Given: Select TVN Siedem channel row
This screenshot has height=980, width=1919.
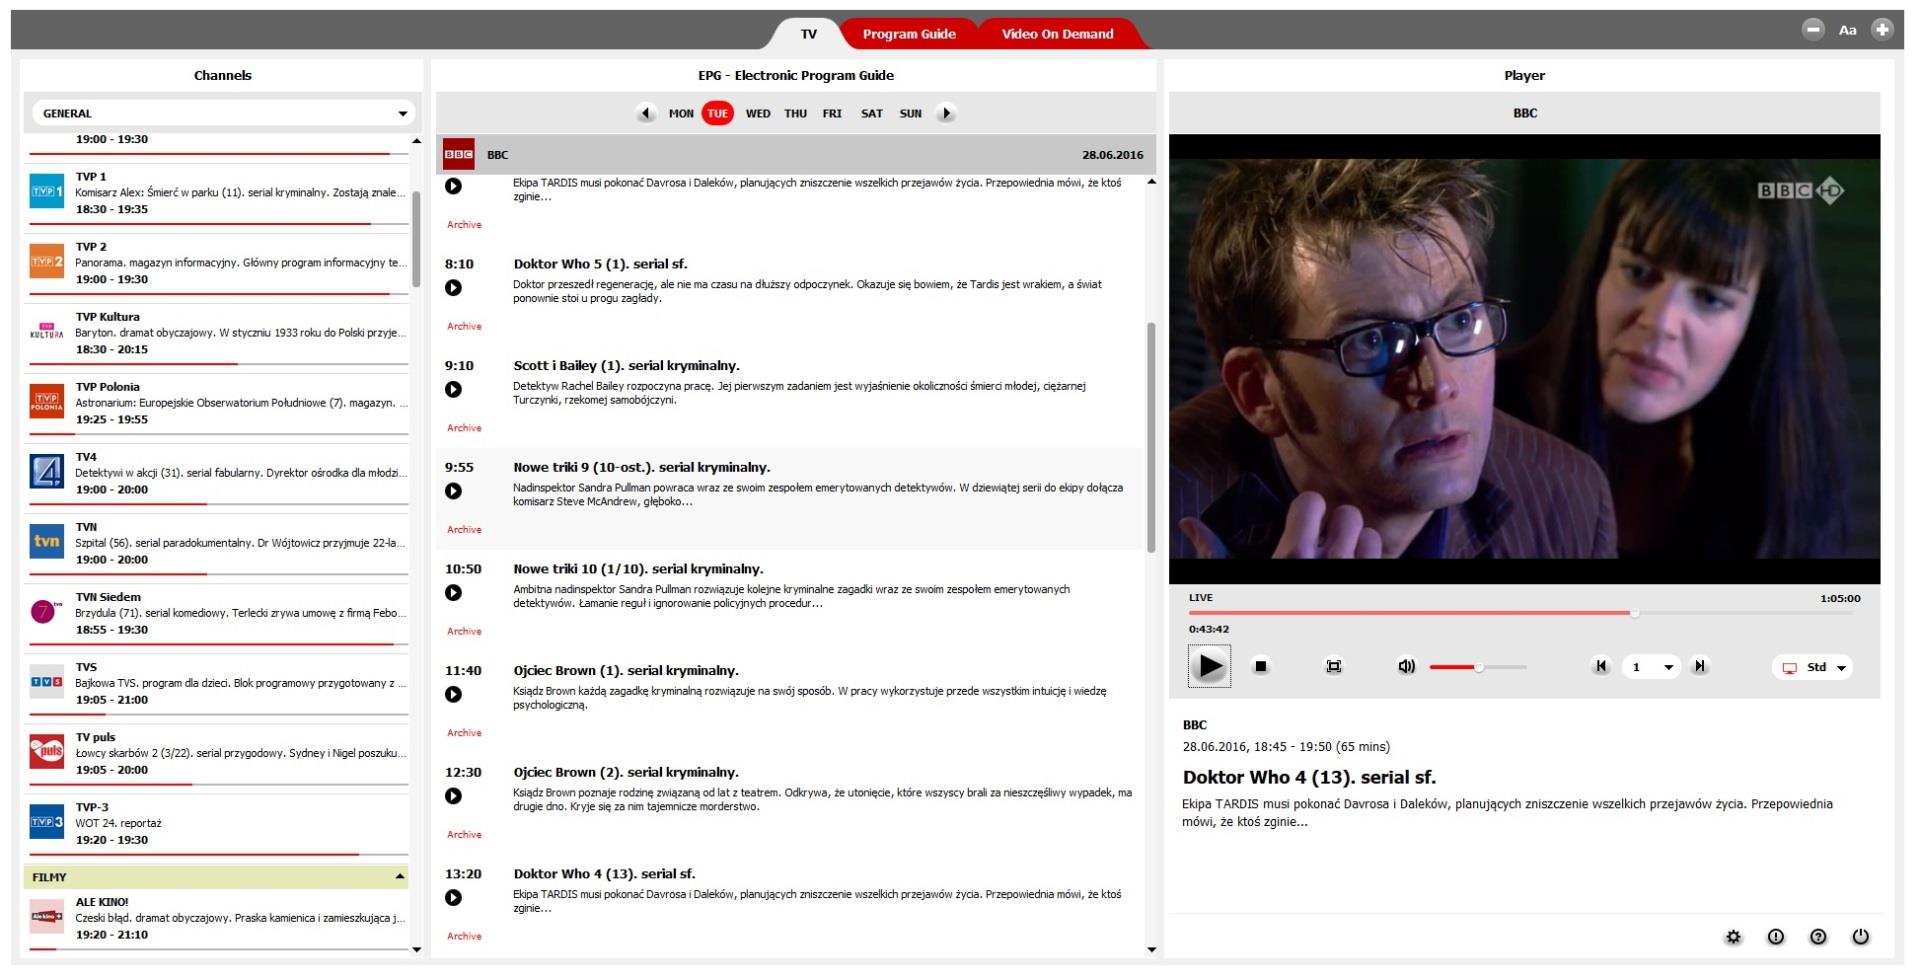Looking at the screenshot, I should pos(216,613).
